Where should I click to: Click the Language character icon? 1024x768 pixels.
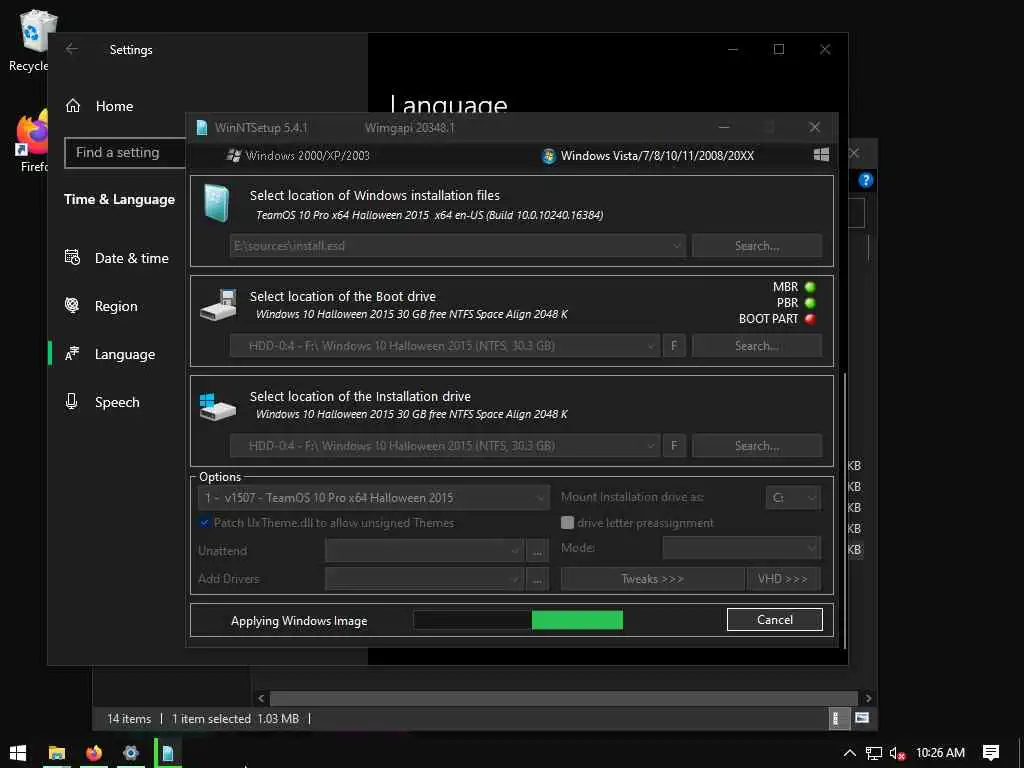click(x=72, y=353)
